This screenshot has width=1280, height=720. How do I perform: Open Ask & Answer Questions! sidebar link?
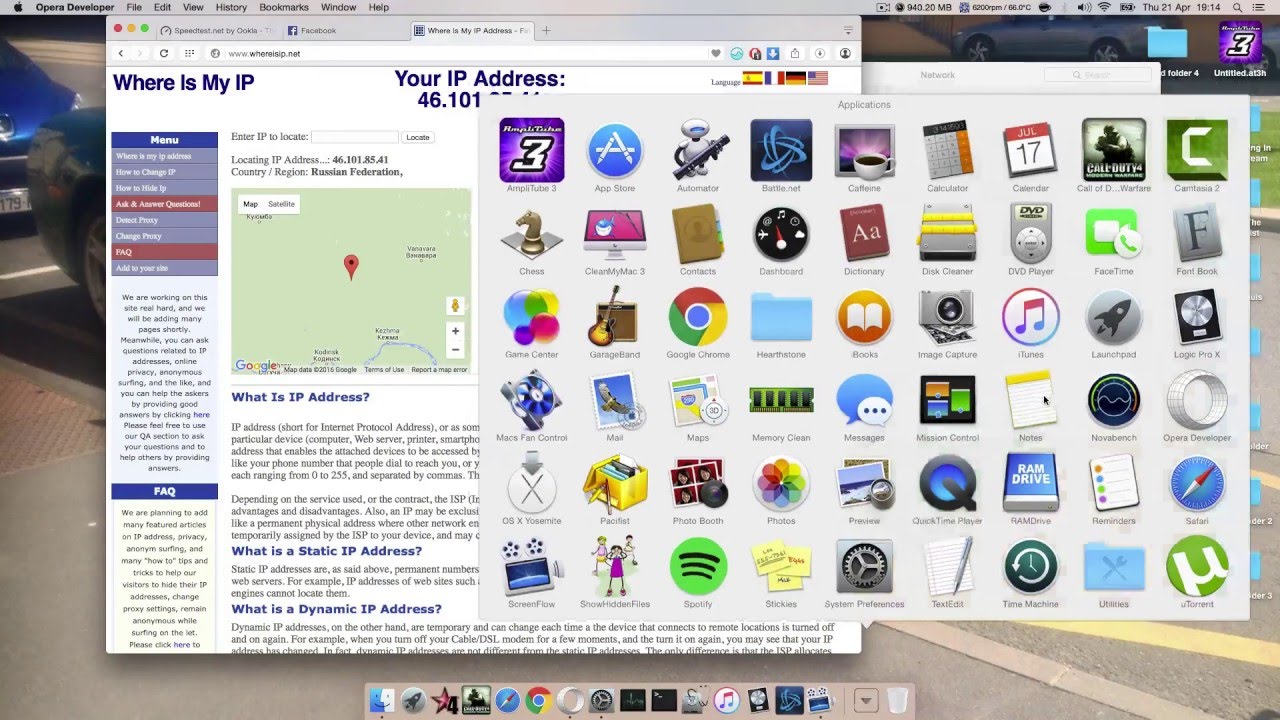pos(164,204)
